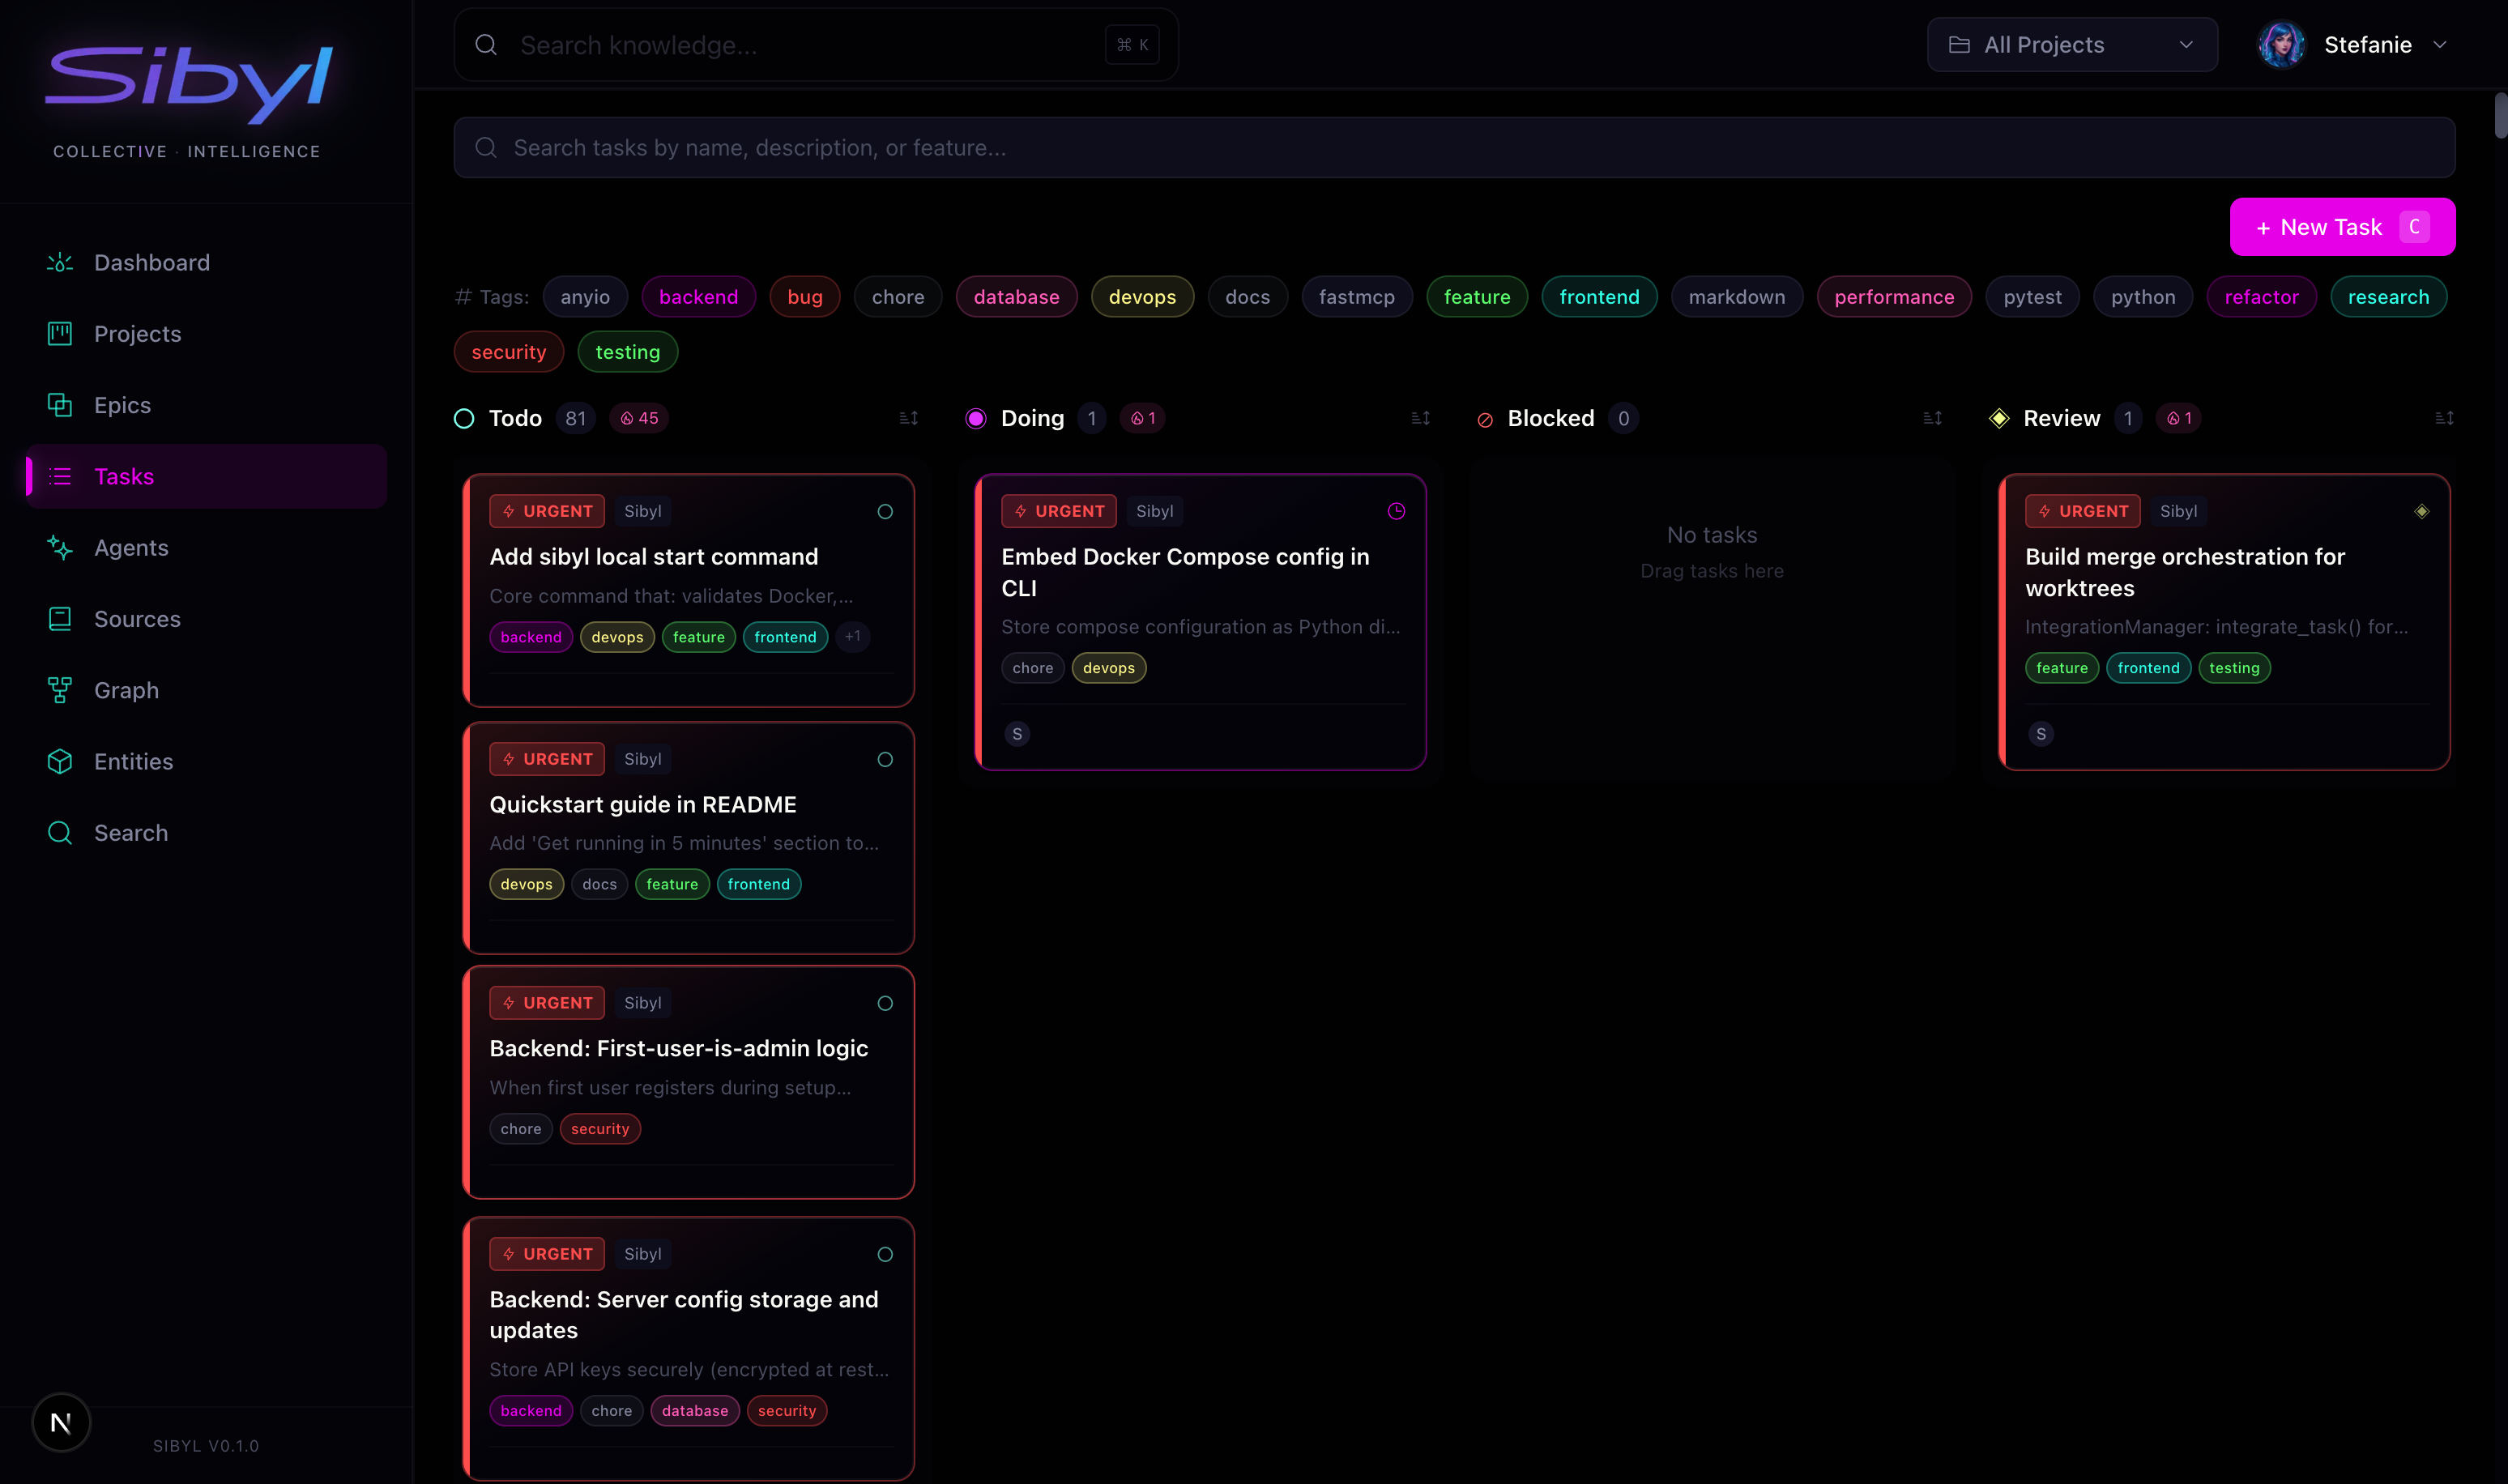Image resolution: width=2508 pixels, height=1484 pixels.
Task: Open the Sources sidebar item
Action: [137, 619]
